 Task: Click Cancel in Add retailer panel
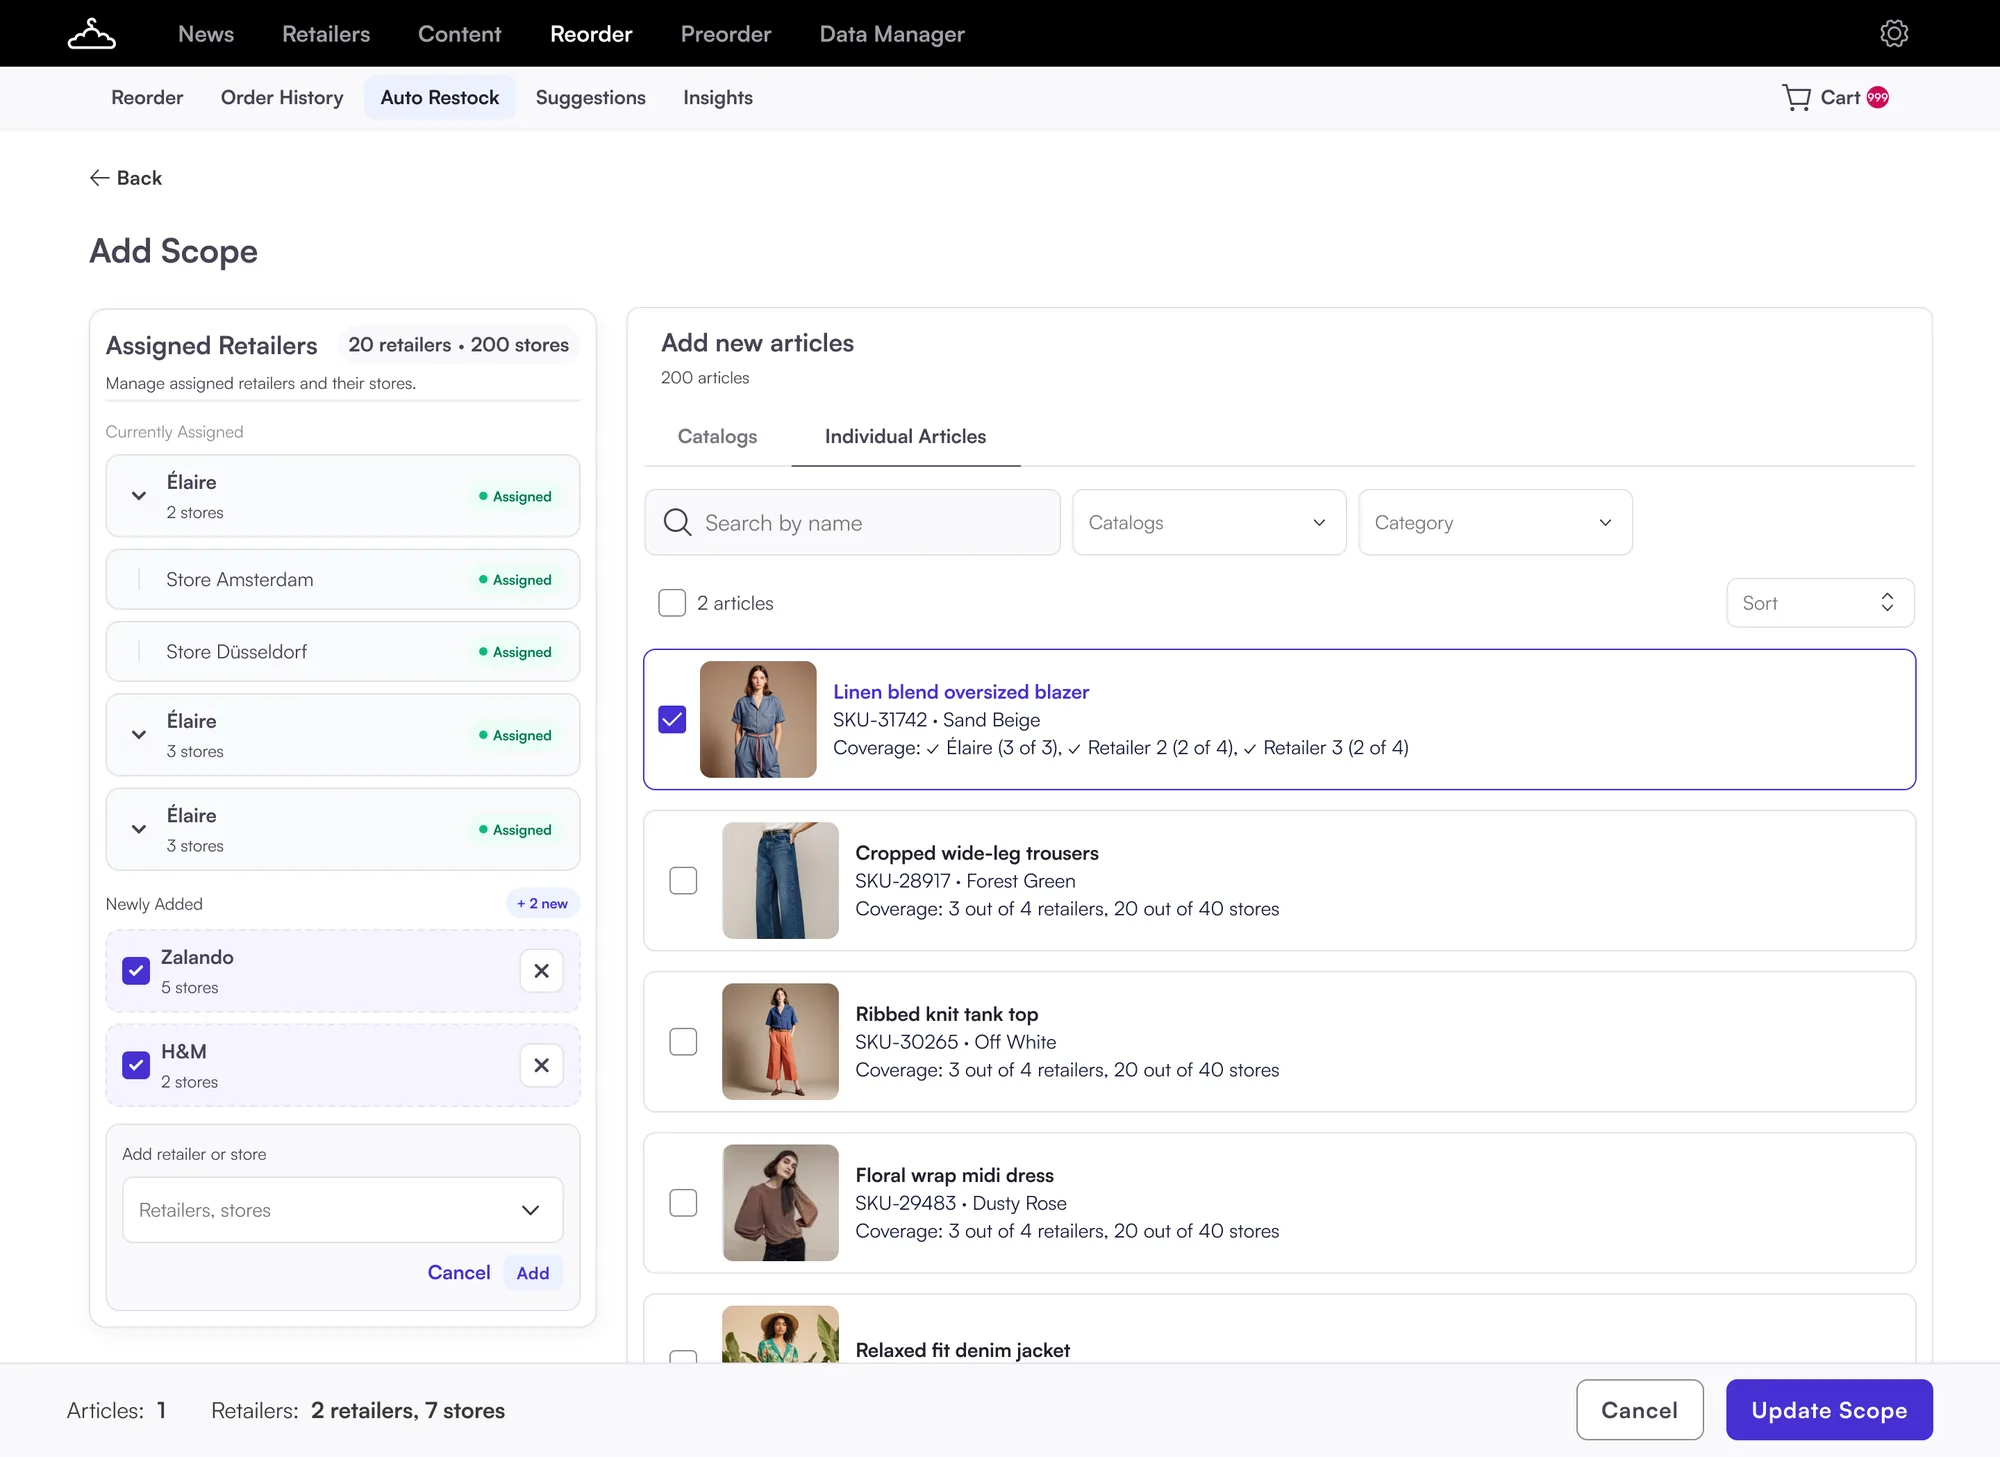coord(459,1273)
